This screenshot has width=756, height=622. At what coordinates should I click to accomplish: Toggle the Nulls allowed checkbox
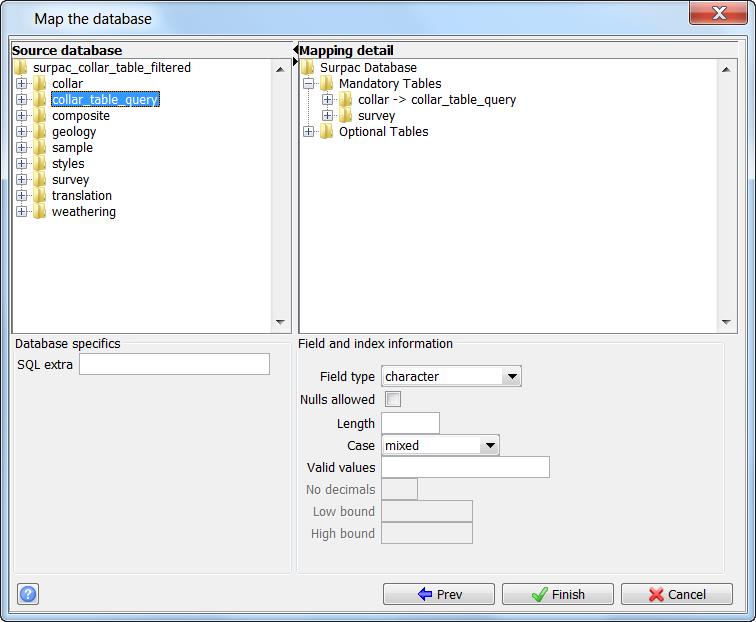point(393,399)
